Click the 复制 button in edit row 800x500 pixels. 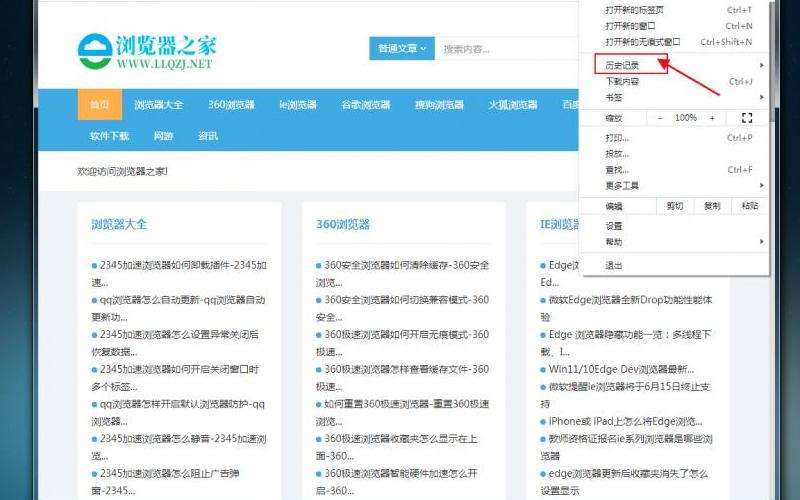[x=712, y=206]
